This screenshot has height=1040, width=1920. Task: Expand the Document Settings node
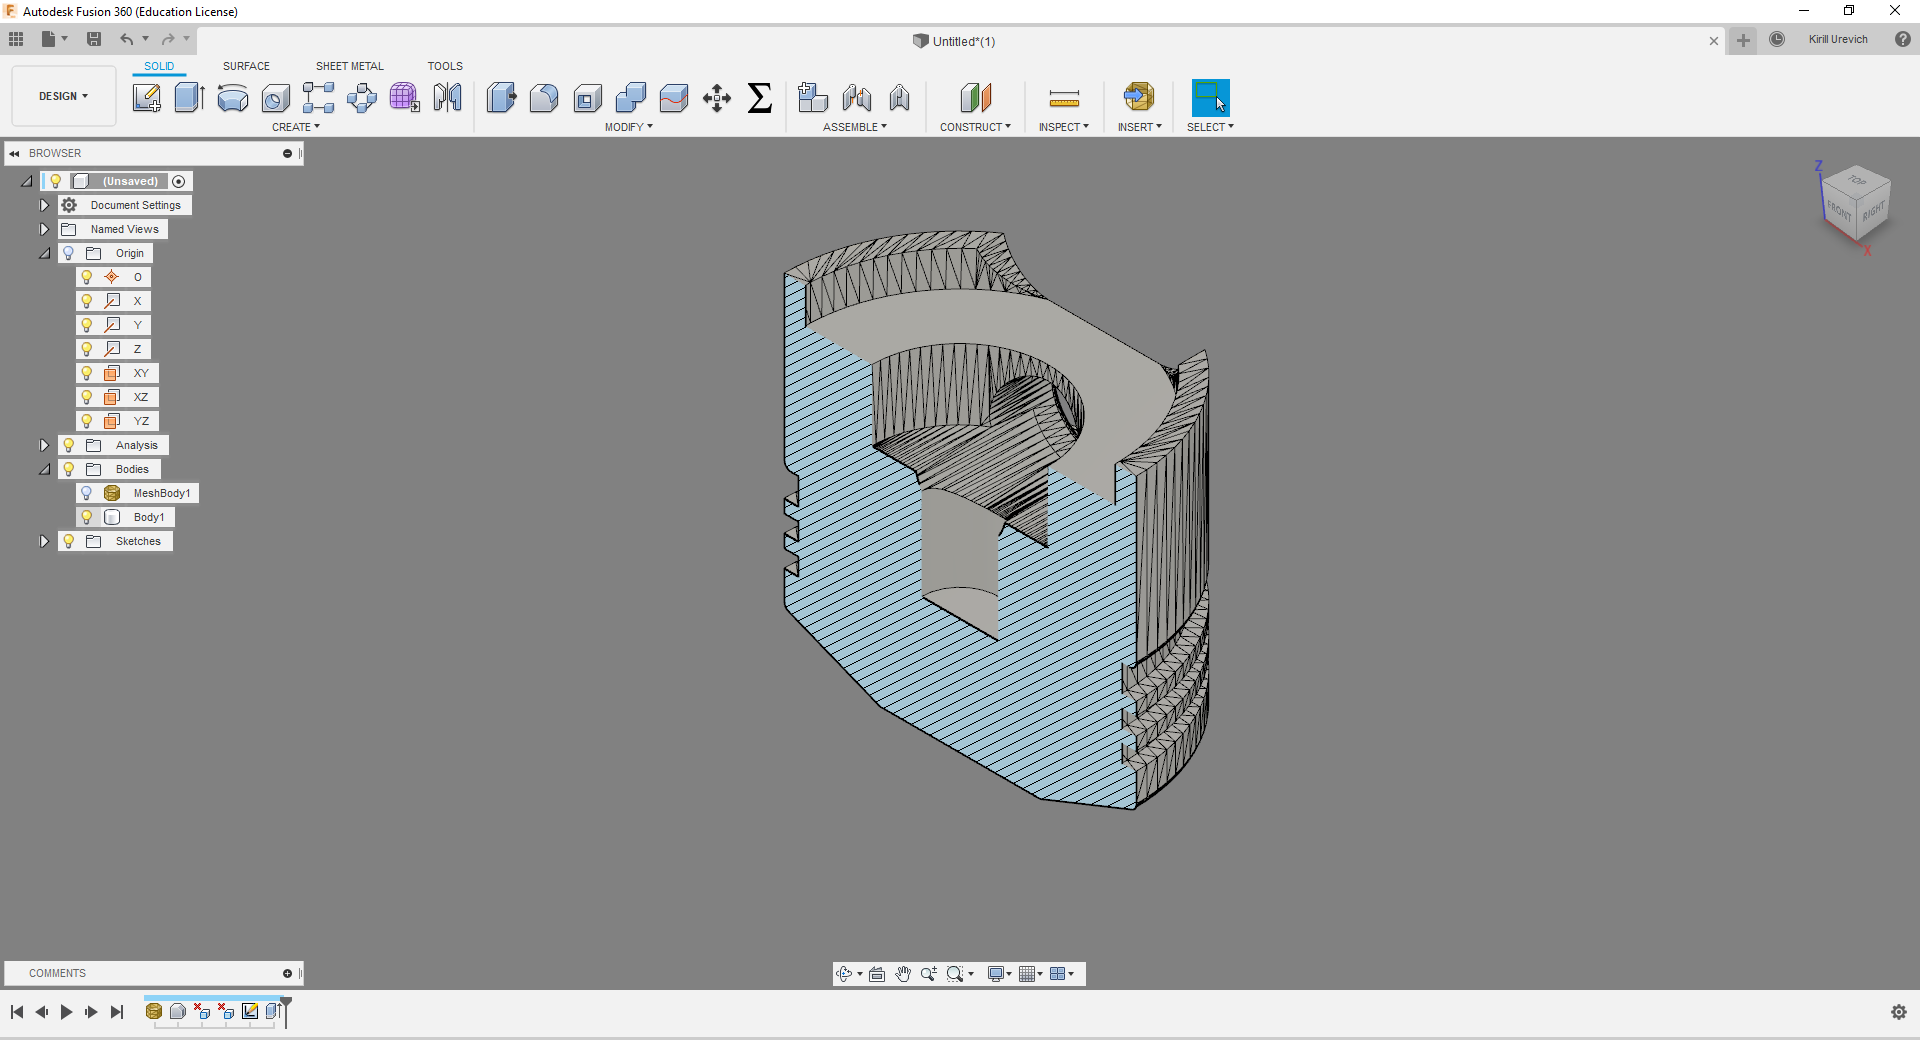(44, 205)
